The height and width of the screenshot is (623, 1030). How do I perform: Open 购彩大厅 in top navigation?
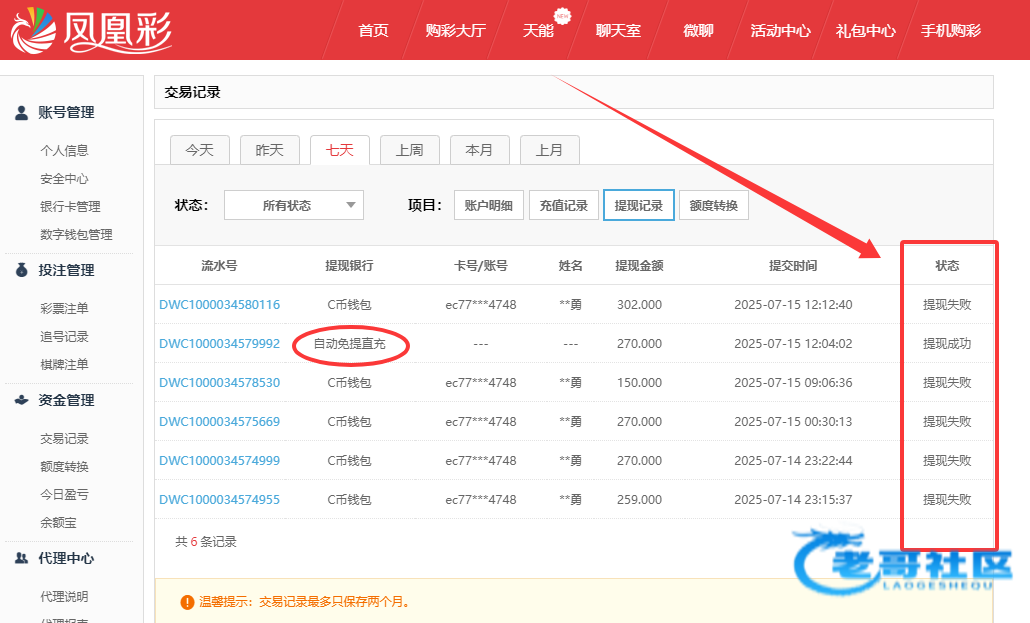(455, 30)
